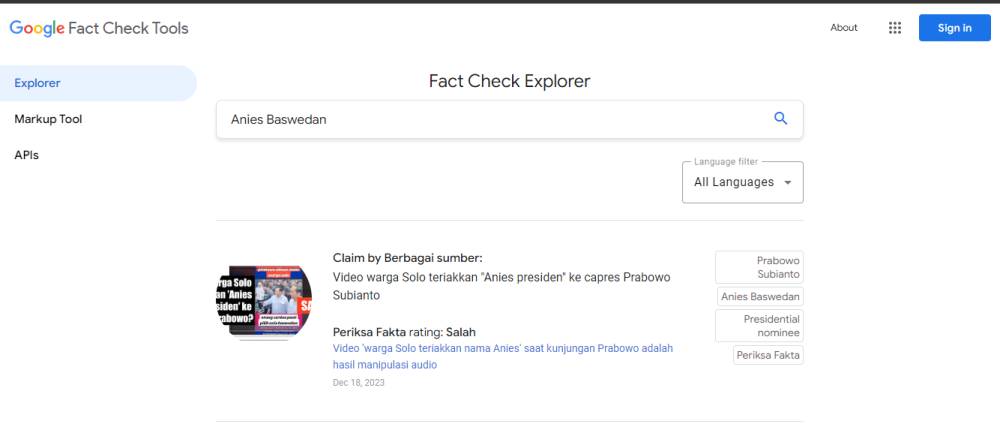Open the Google apps grid icon
The width and height of the screenshot is (1000, 424).
click(x=895, y=27)
